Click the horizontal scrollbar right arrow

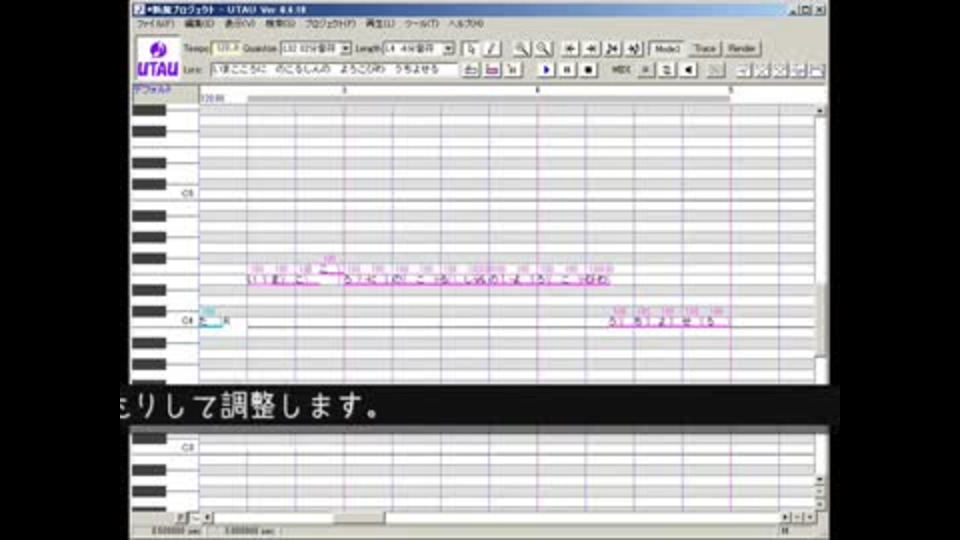click(785, 518)
